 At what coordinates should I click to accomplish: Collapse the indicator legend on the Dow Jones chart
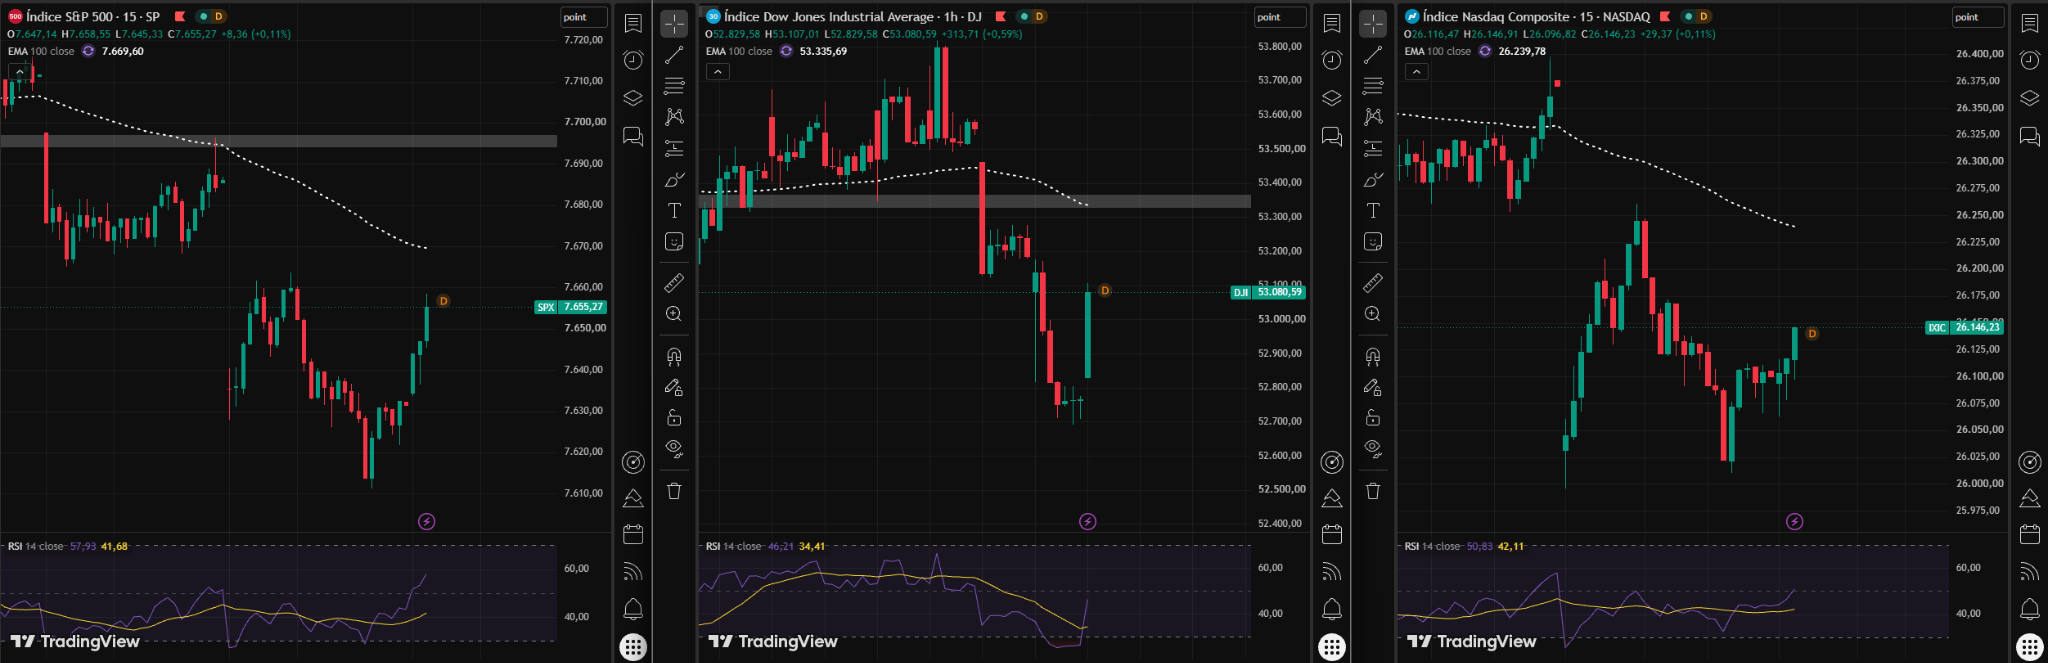(717, 72)
